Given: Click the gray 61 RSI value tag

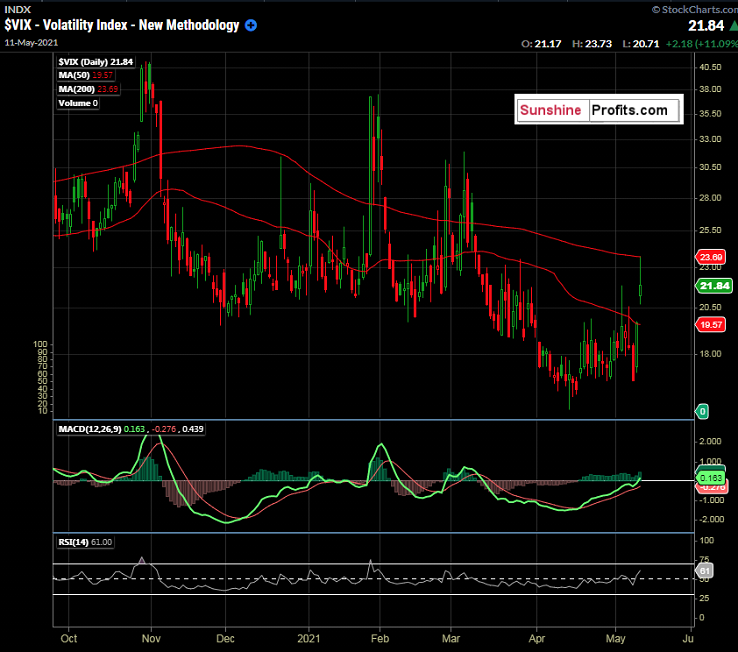Looking at the screenshot, I should pyautogui.click(x=704, y=571).
